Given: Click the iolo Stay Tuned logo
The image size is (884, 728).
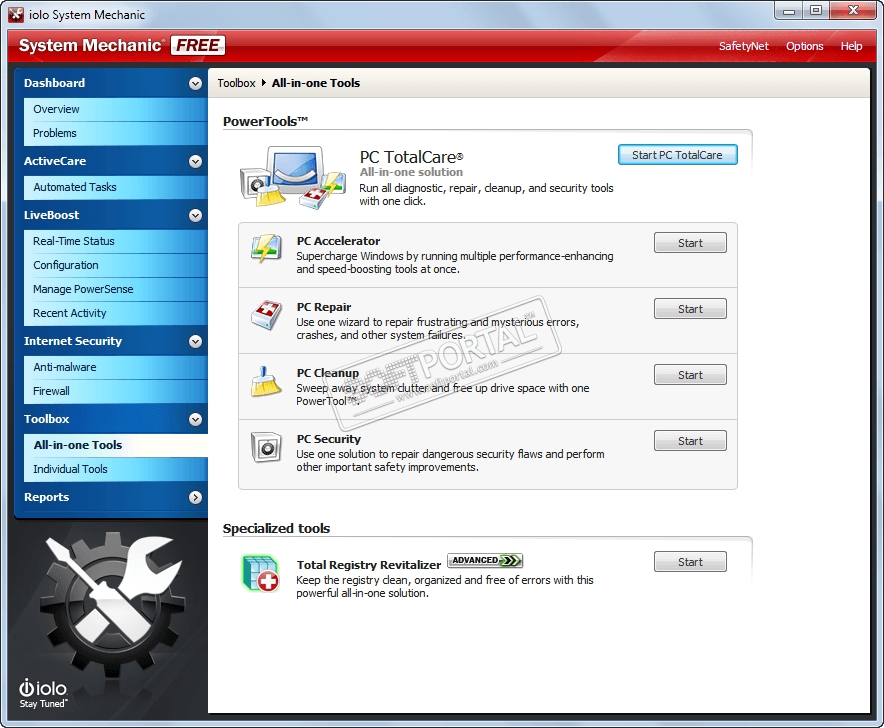Looking at the screenshot, I should point(43,693).
